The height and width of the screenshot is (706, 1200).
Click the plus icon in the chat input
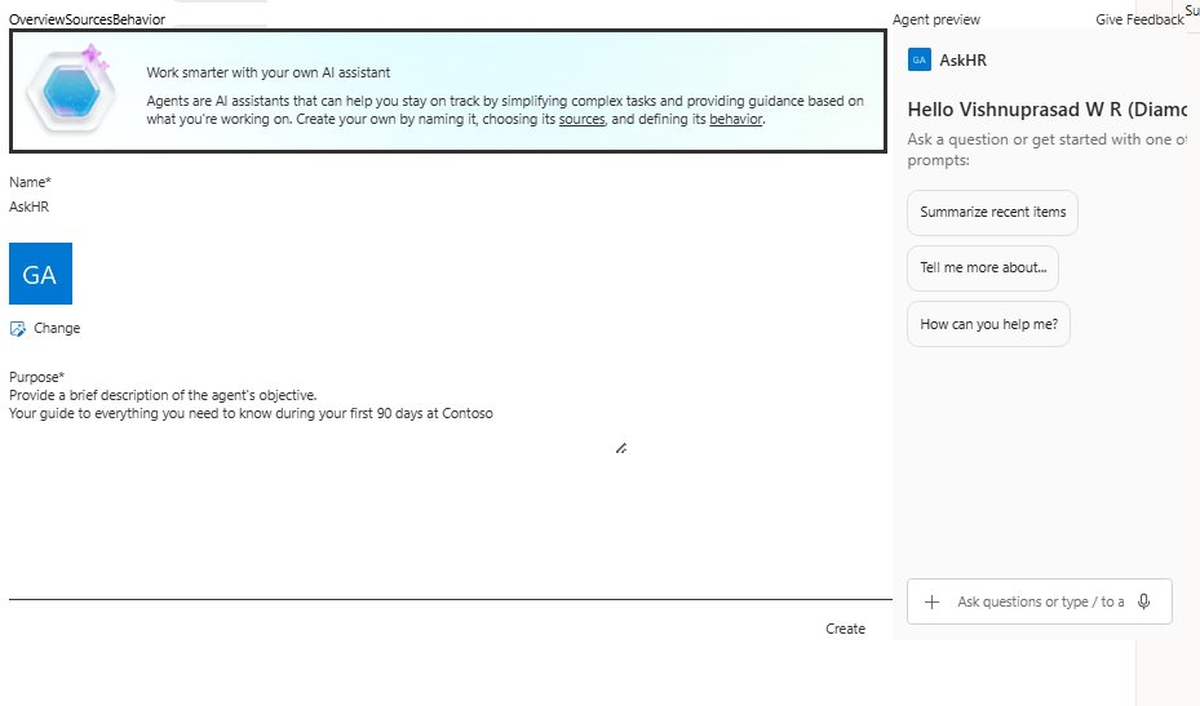click(932, 601)
